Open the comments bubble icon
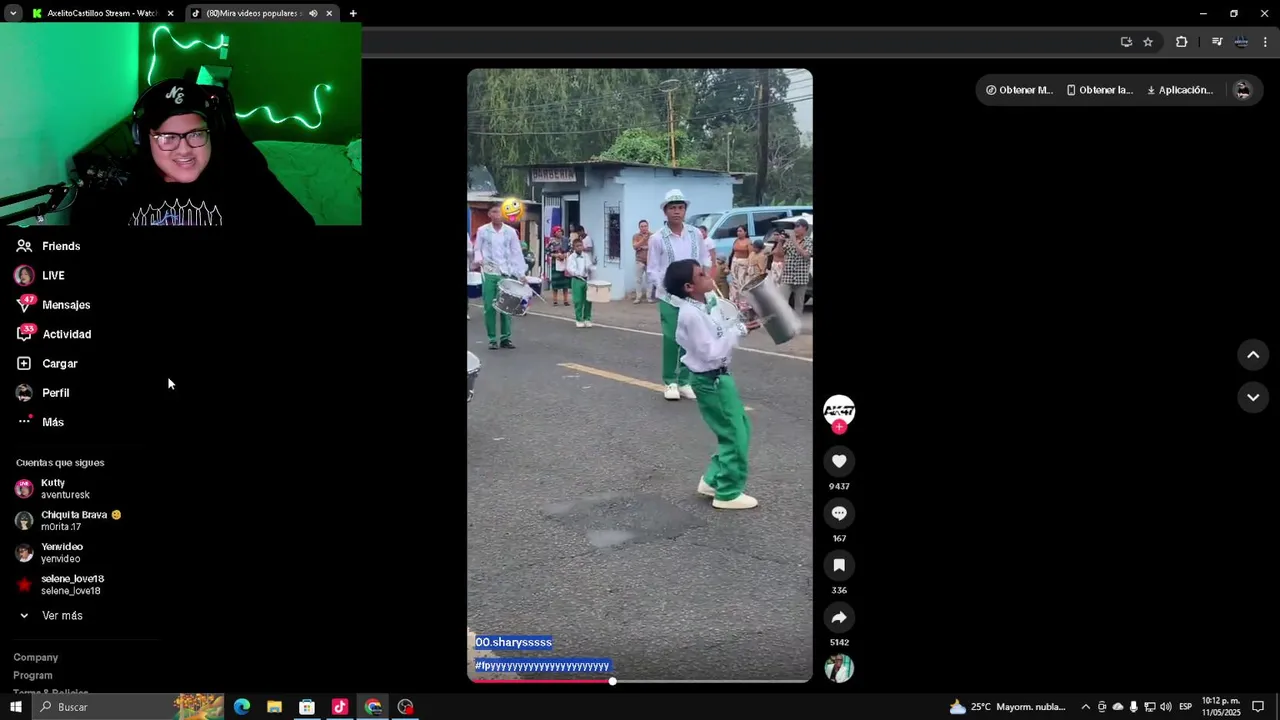This screenshot has width=1280, height=720. point(839,513)
